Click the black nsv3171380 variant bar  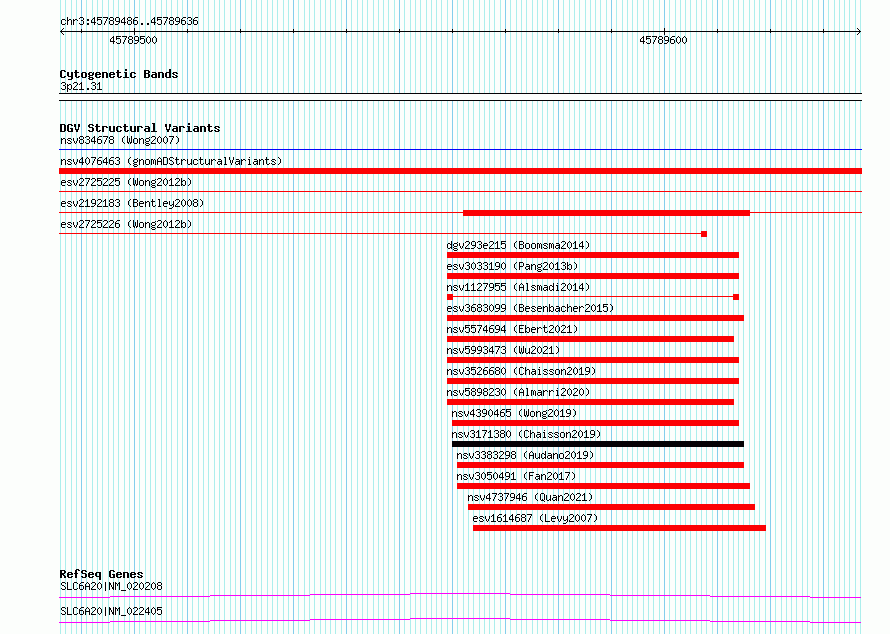(598, 444)
